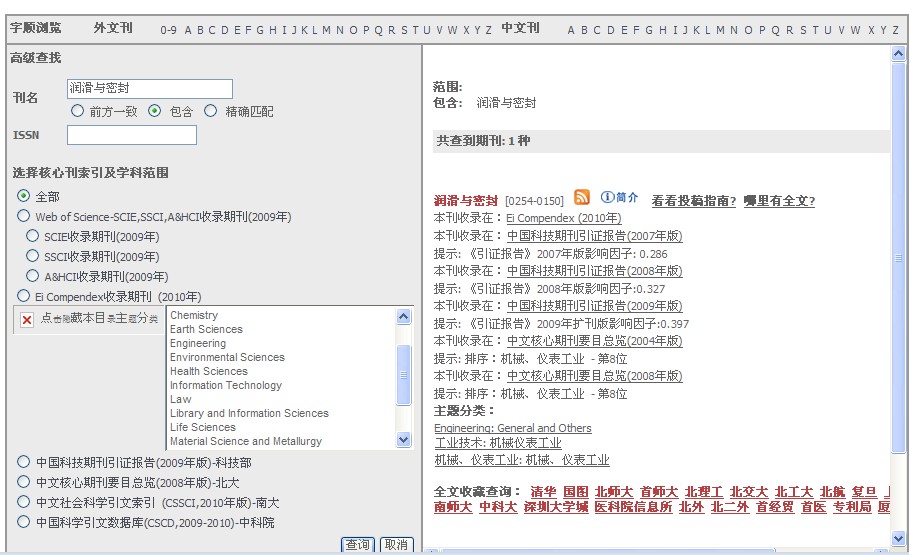The width and height of the screenshot is (909, 555).
Task: Pick Life Sciences in the subject list
Action: point(203,427)
